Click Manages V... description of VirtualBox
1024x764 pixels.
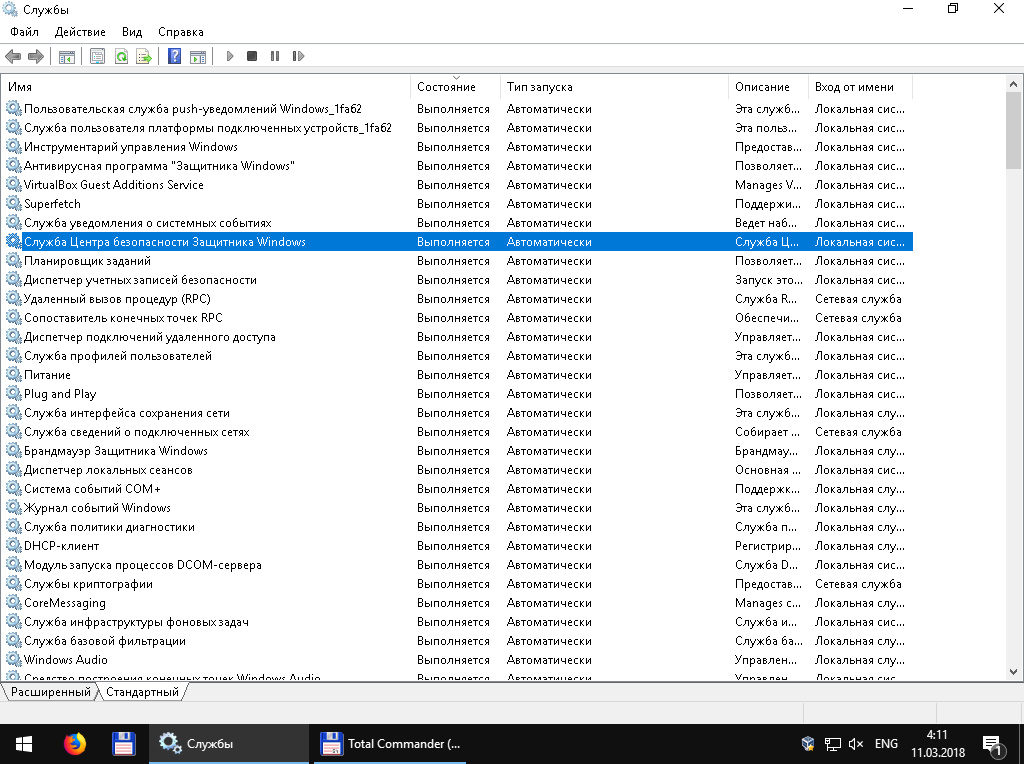point(768,185)
